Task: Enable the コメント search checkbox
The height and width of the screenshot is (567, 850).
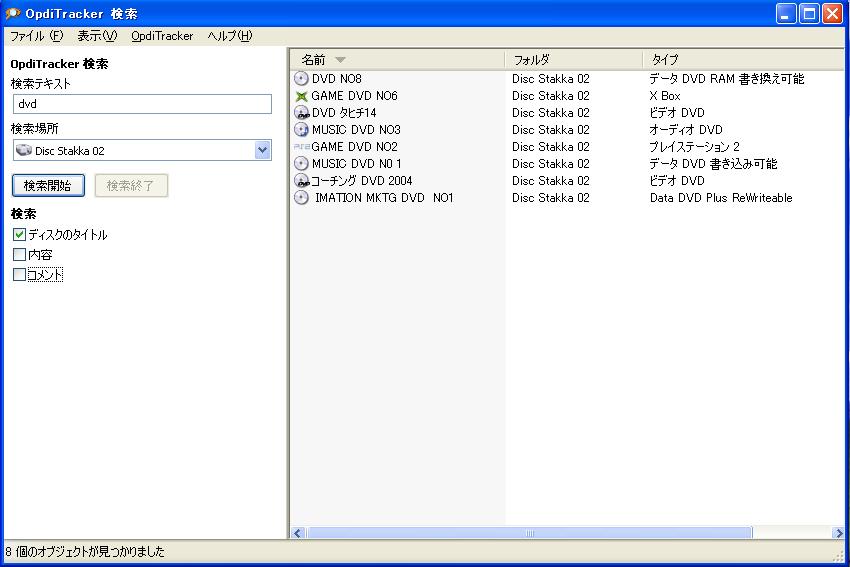Action: (x=20, y=275)
